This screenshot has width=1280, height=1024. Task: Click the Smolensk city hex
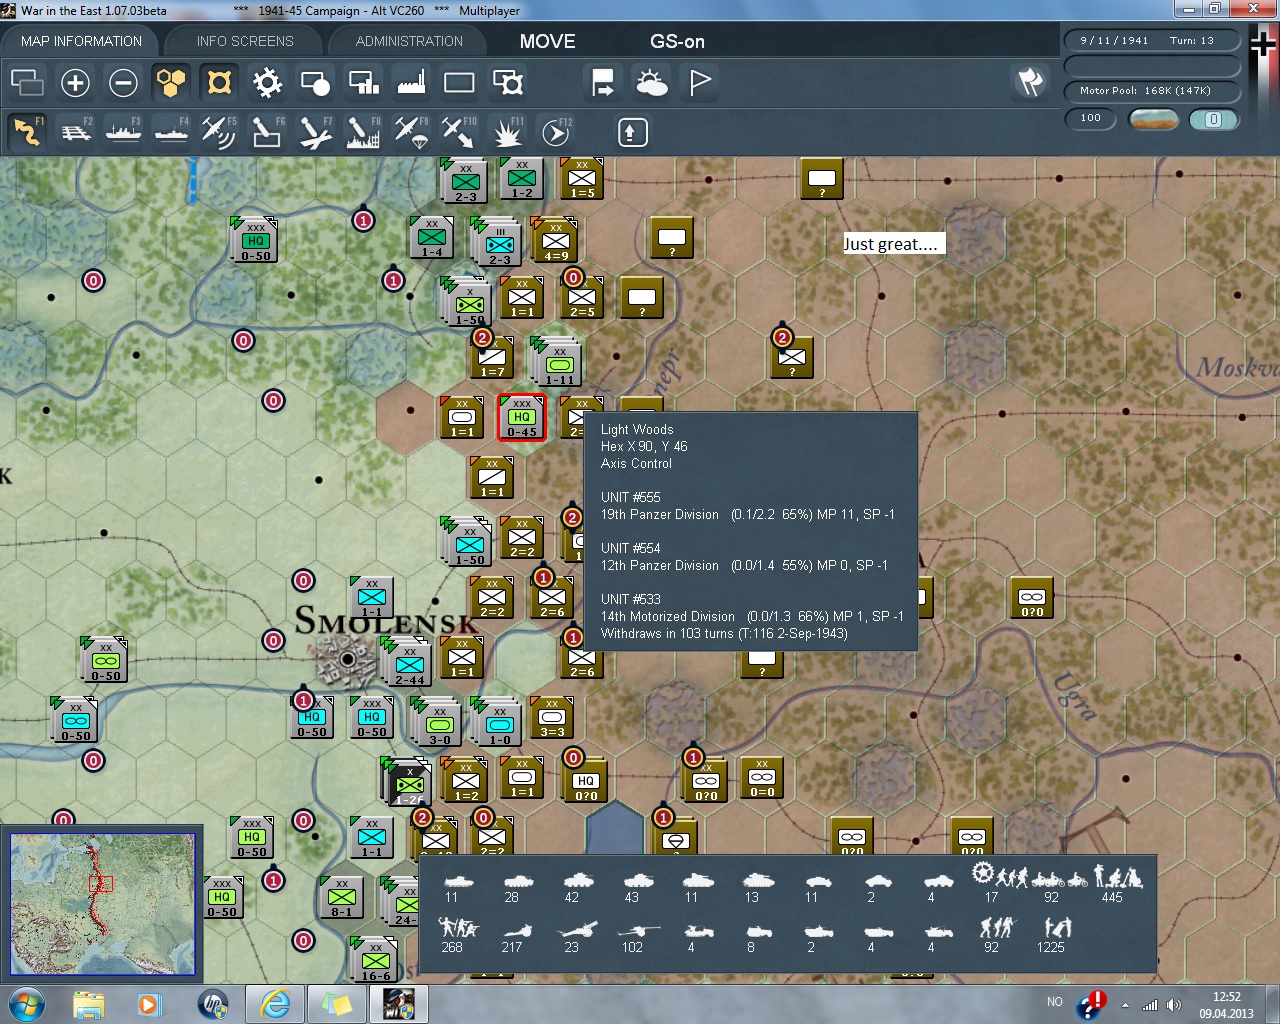(347, 659)
